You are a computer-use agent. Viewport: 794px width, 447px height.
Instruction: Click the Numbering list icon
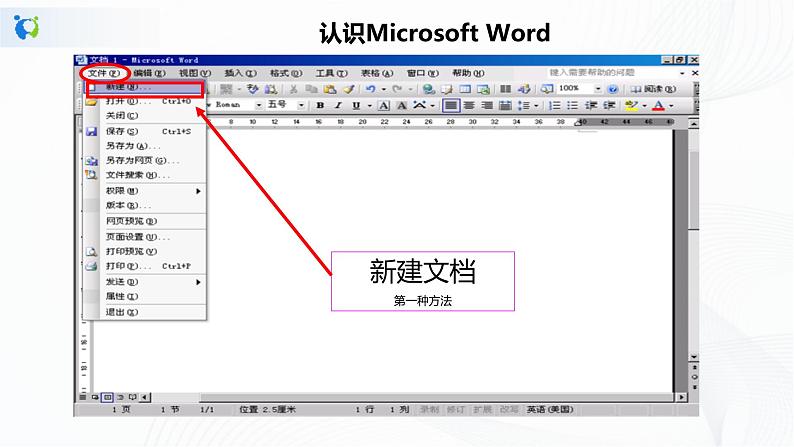554,105
